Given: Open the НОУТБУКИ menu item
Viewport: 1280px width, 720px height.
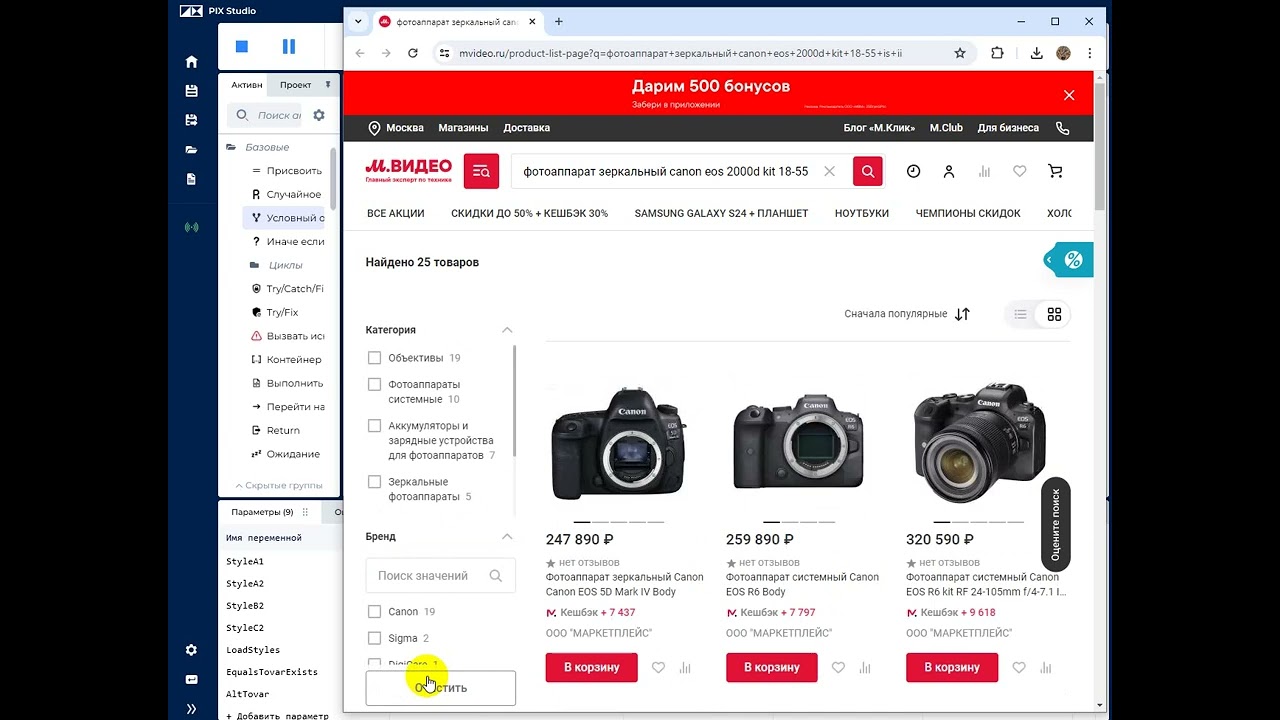Looking at the screenshot, I should point(862,213).
